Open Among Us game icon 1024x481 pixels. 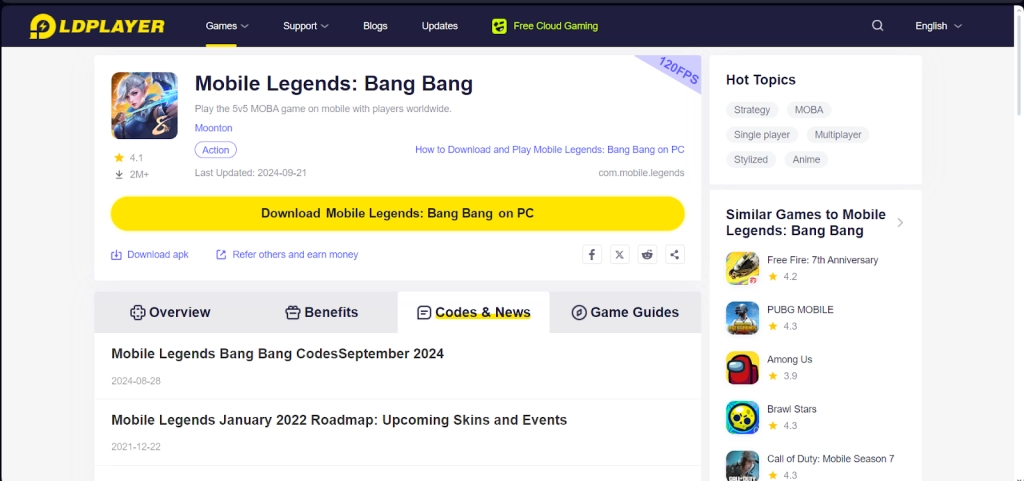743,367
